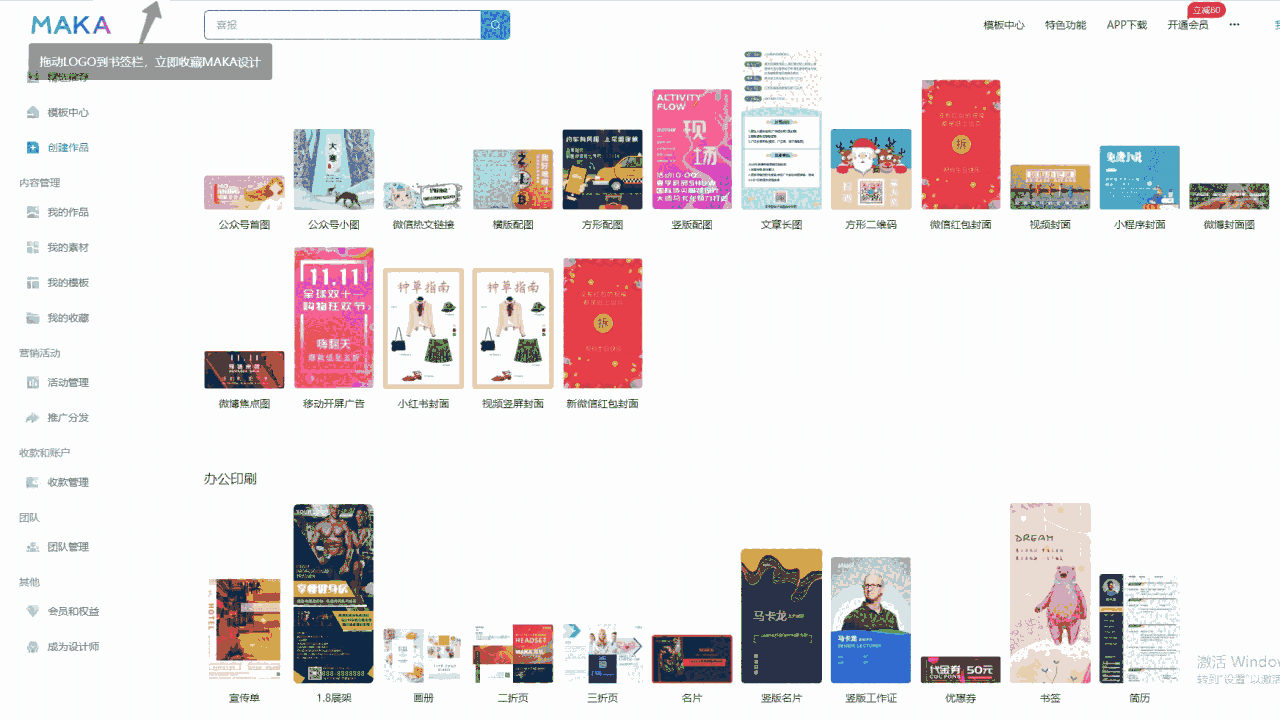Open 模板中心 icon in the sidebar
This screenshot has width=1280, height=720.
coord(33,112)
